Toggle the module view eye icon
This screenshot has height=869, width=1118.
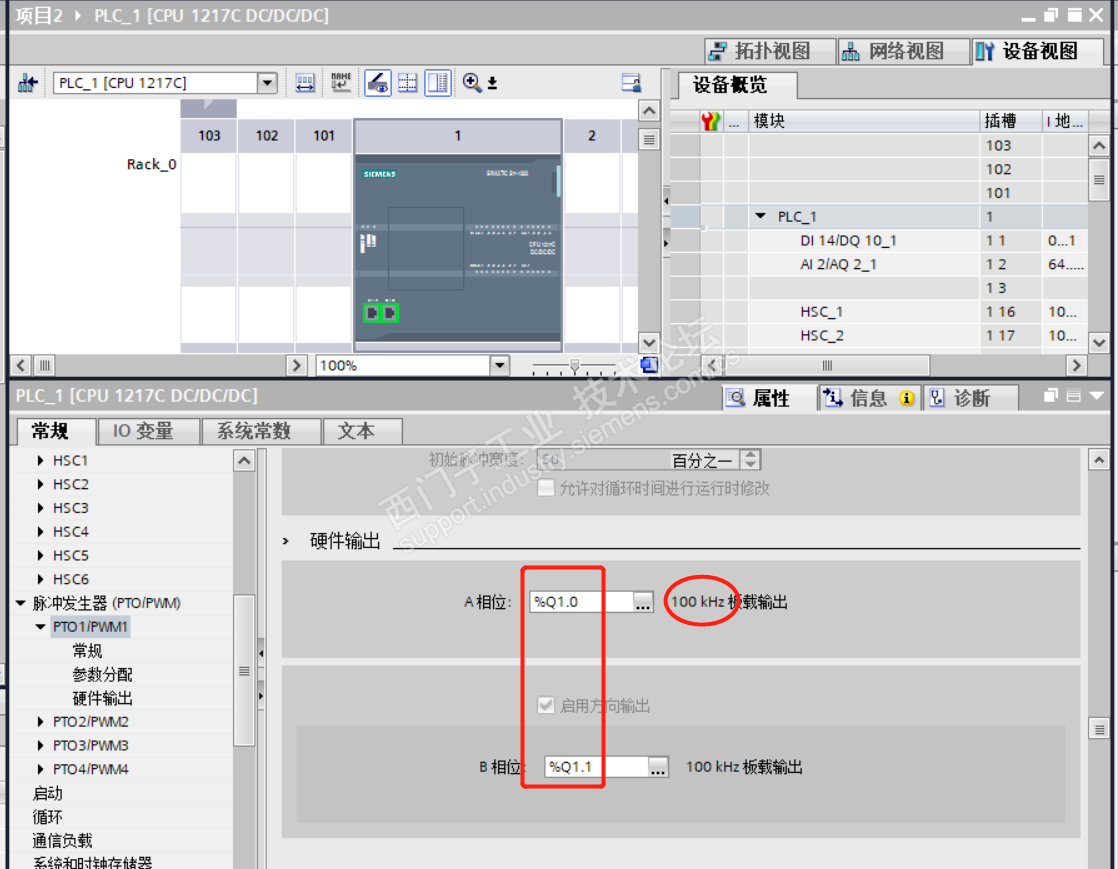[x=377, y=83]
